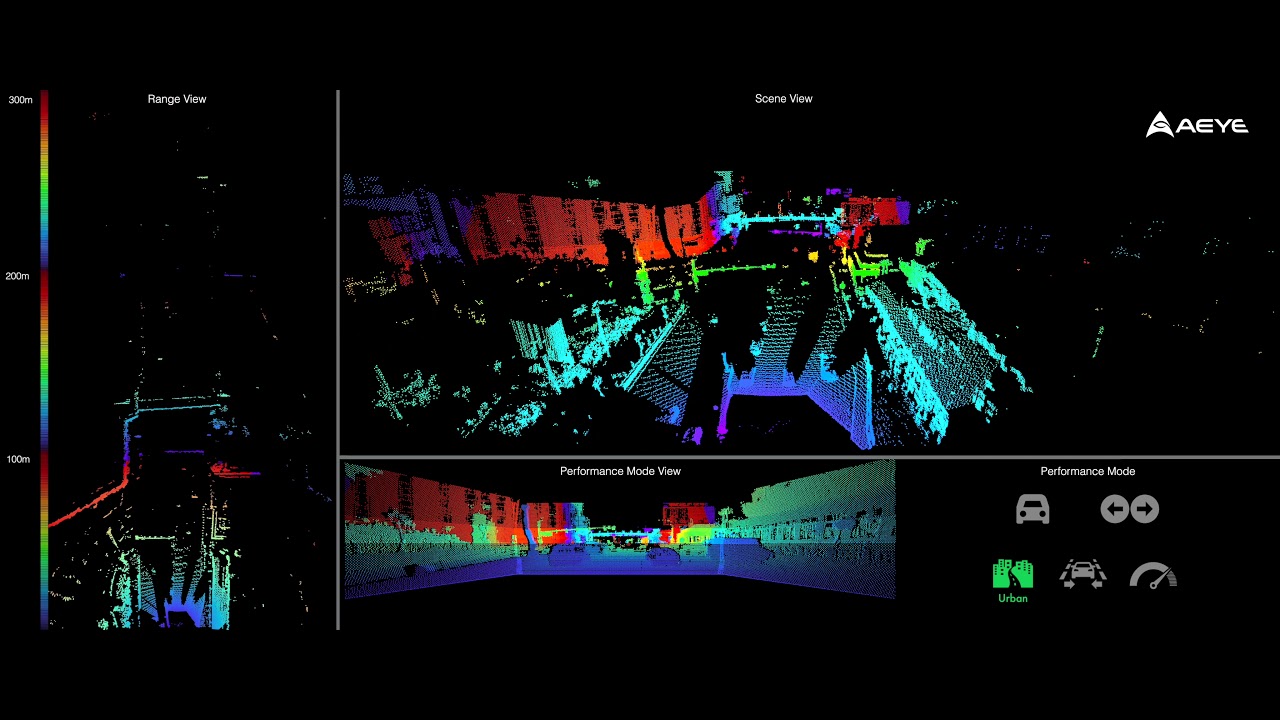This screenshot has height=720, width=1280.
Task: Click the 100m range scale label
Action: [x=18, y=460]
